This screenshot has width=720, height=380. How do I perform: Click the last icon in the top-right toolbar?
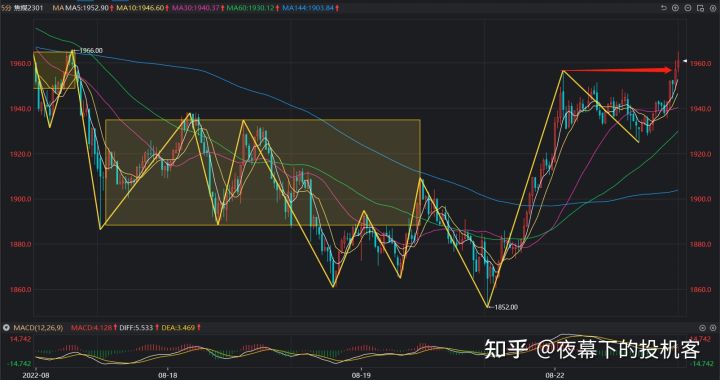click(713, 8)
